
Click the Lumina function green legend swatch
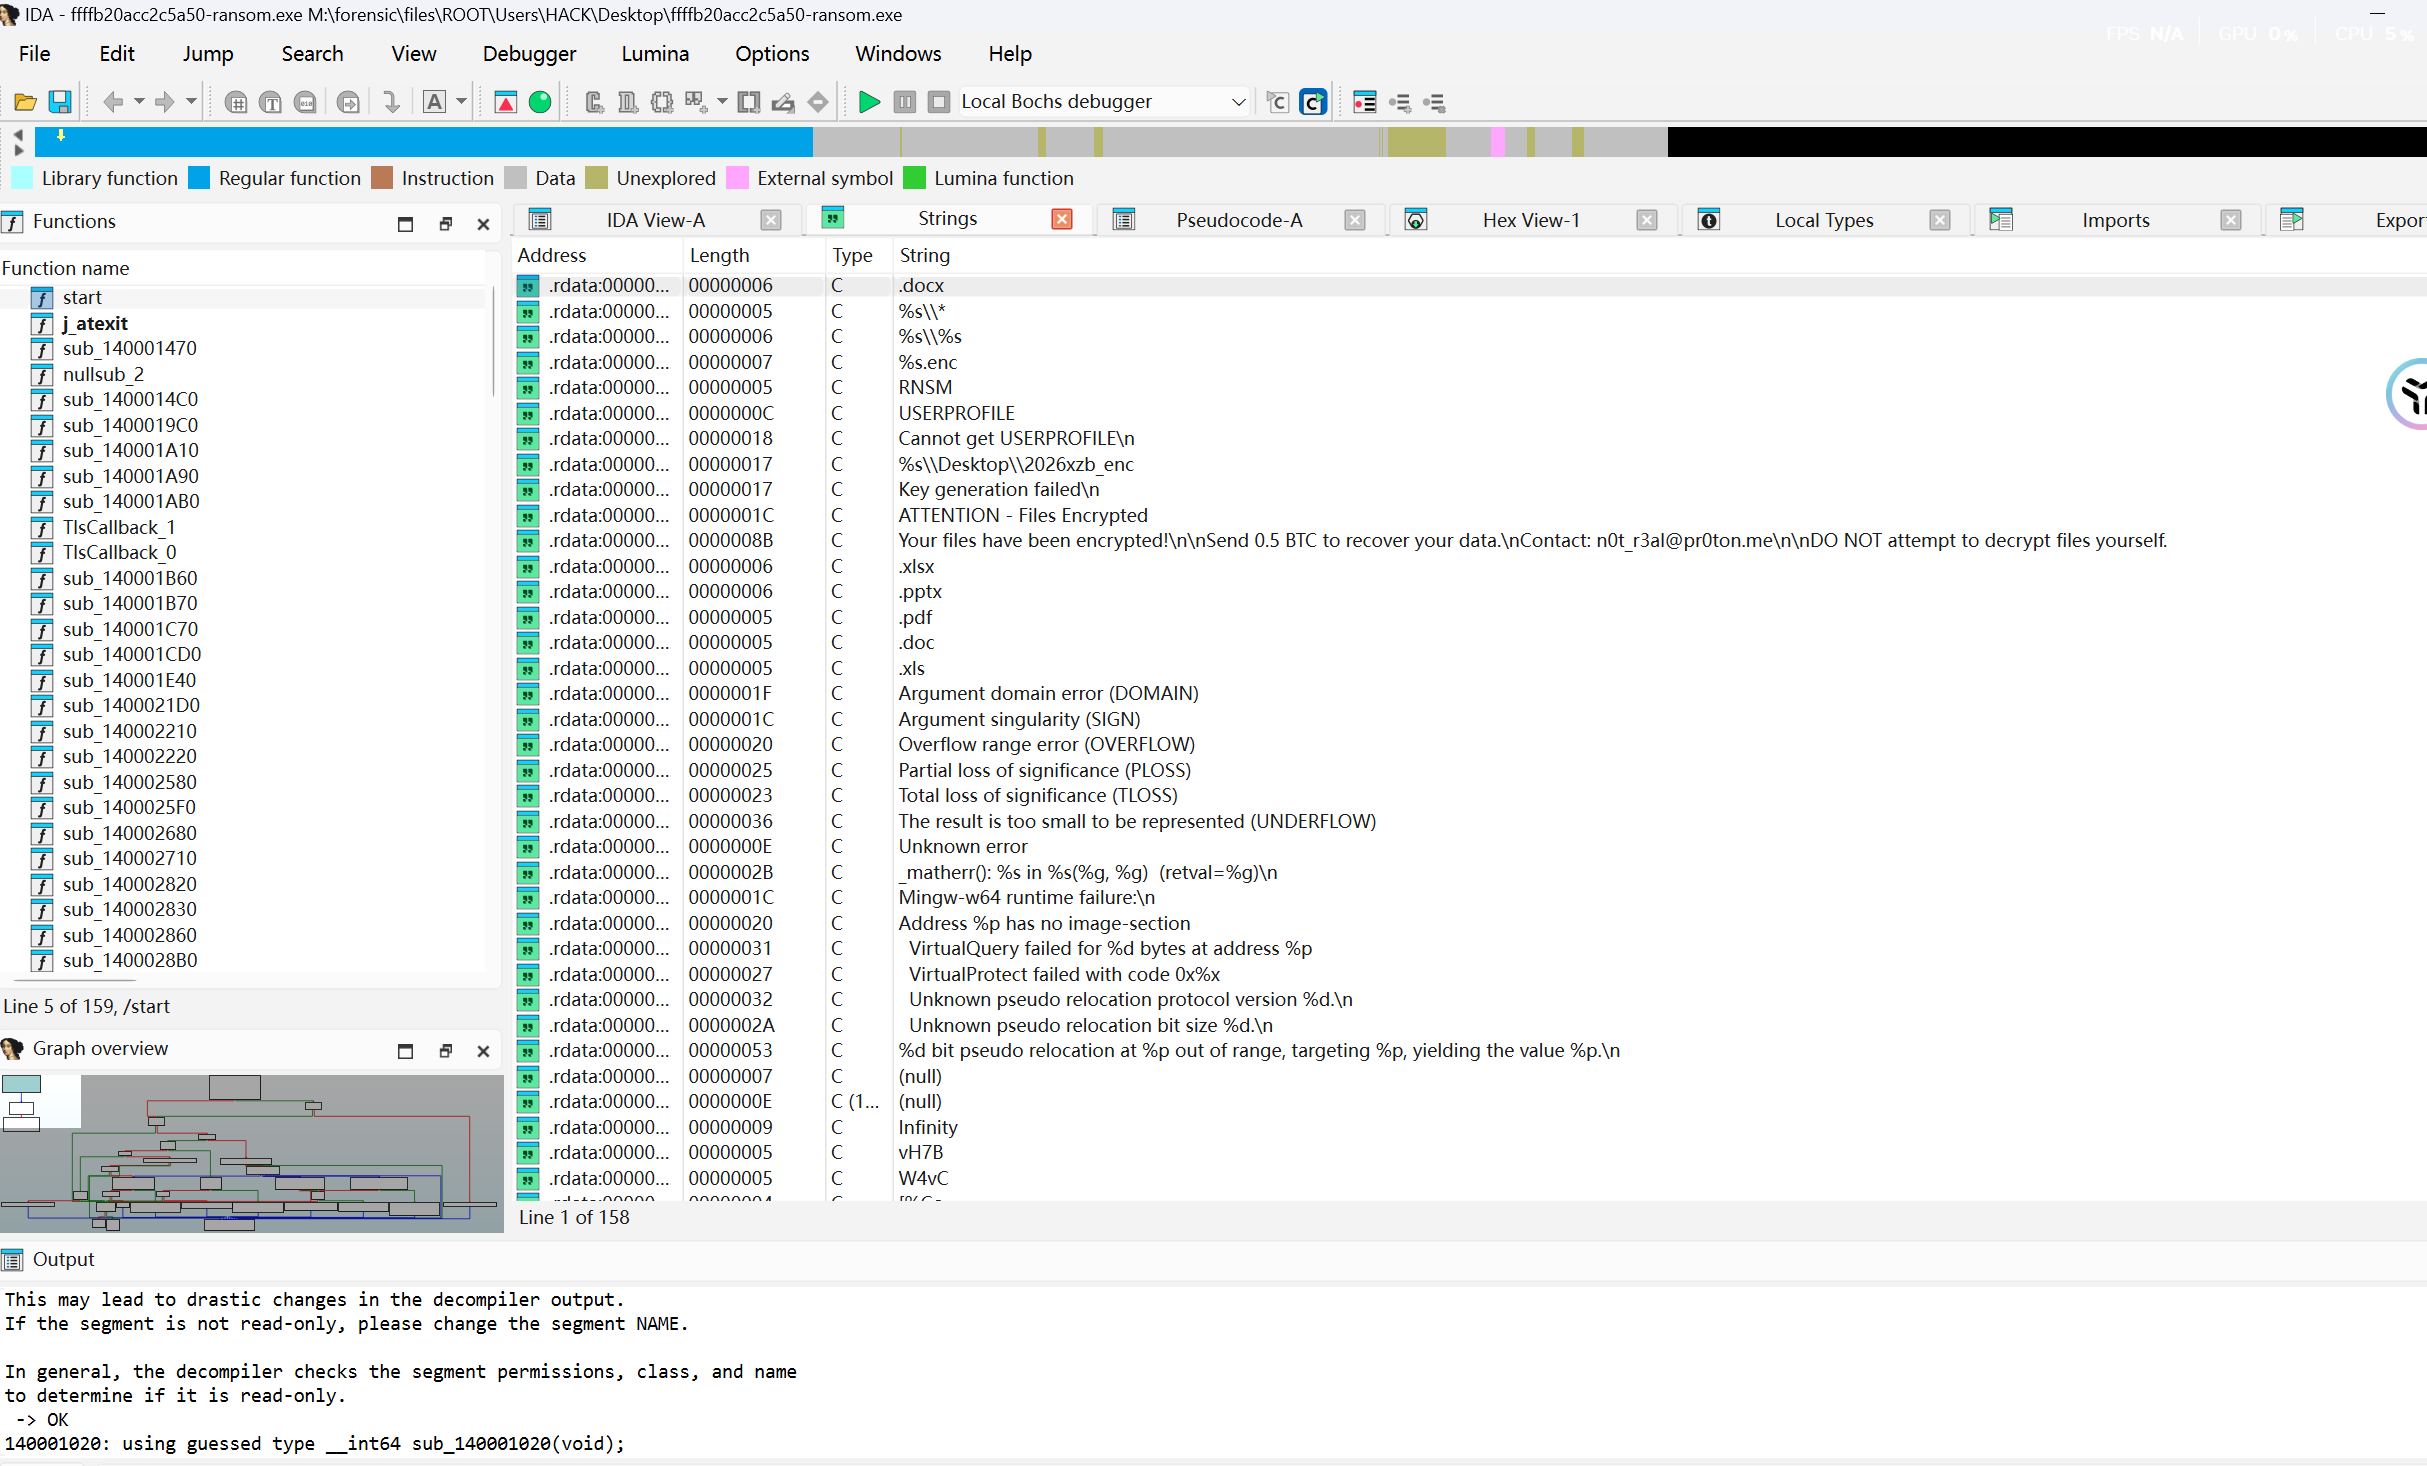coord(914,178)
